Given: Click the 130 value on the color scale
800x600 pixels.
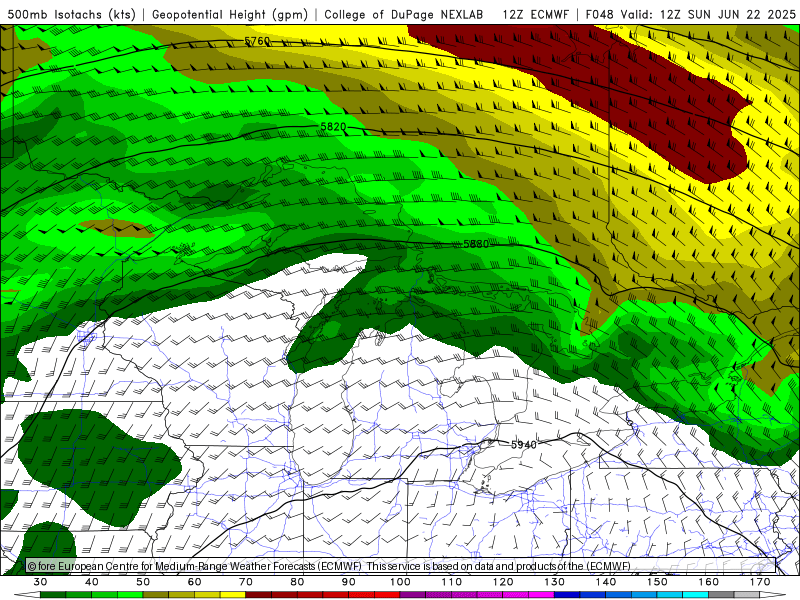Looking at the screenshot, I should [x=554, y=582].
